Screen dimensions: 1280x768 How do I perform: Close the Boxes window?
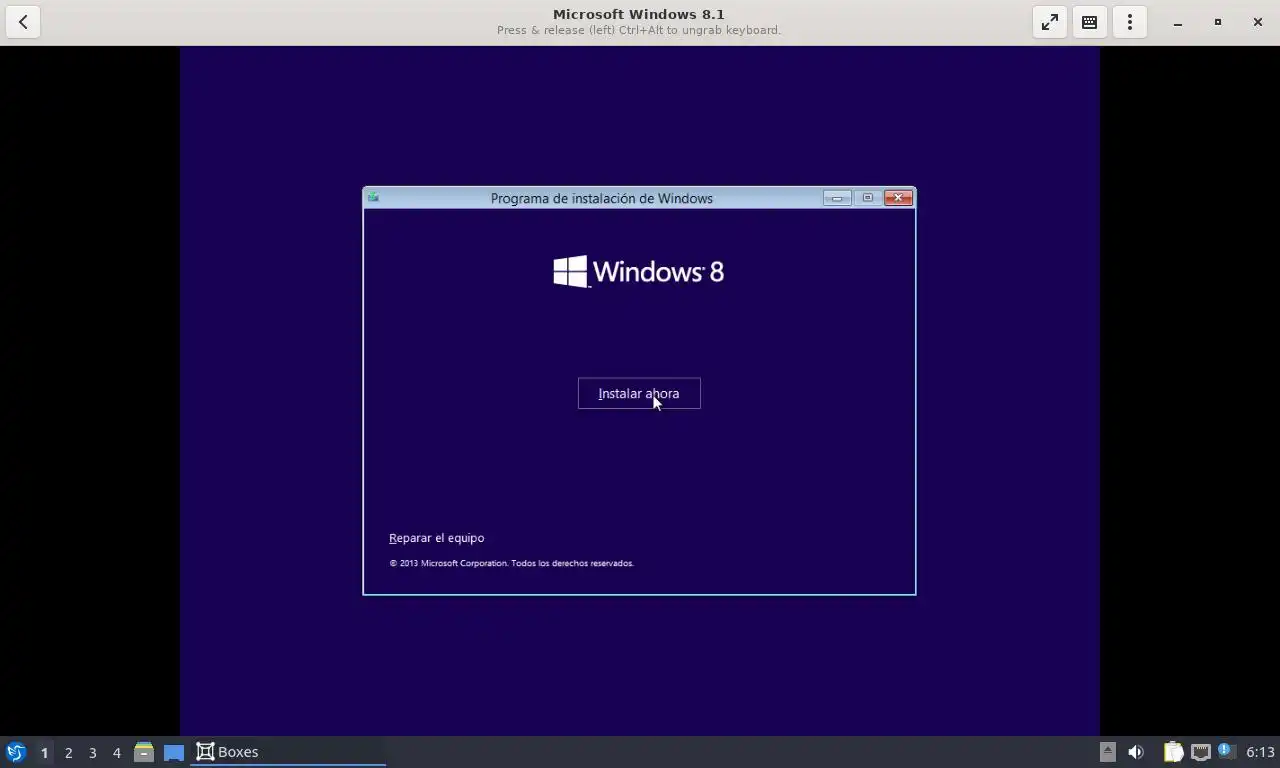pyautogui.click(x=1258, y=22)
